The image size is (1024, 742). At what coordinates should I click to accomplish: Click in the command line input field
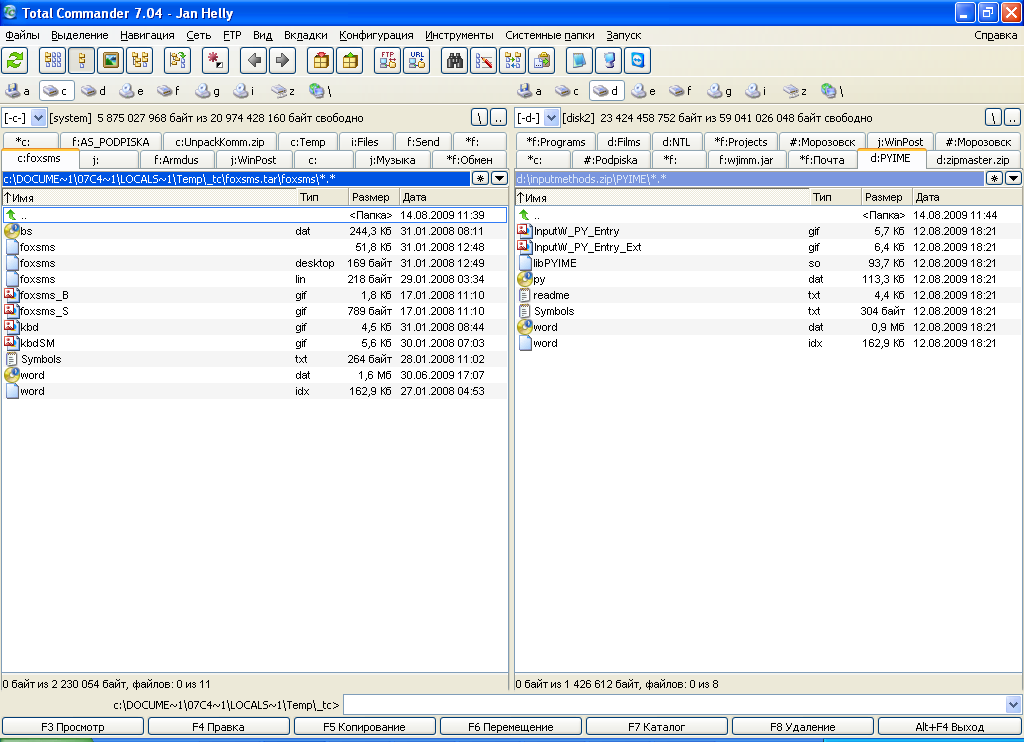(x=675, y=705)
